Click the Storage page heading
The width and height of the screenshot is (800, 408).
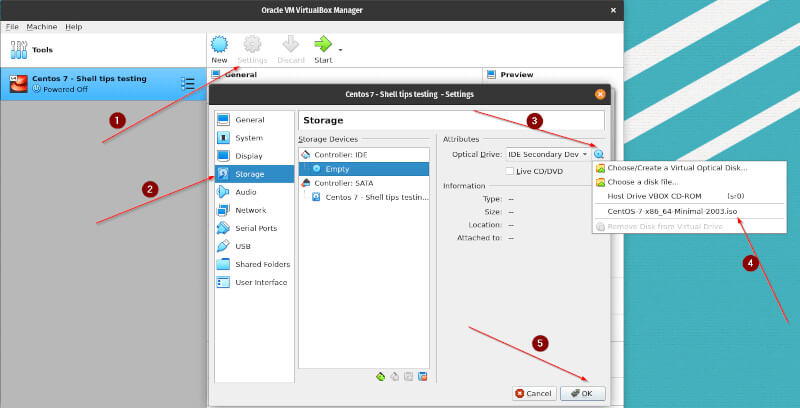pyautogui.click(x=323, y=120)
